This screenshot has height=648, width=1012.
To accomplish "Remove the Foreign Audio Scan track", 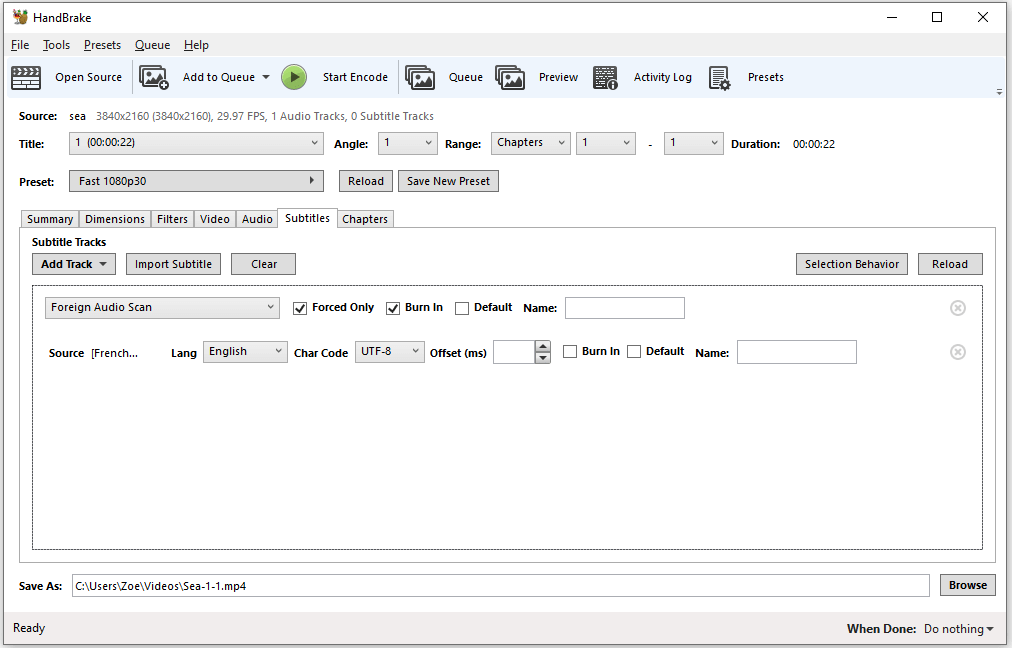I will tap(957, 308).
